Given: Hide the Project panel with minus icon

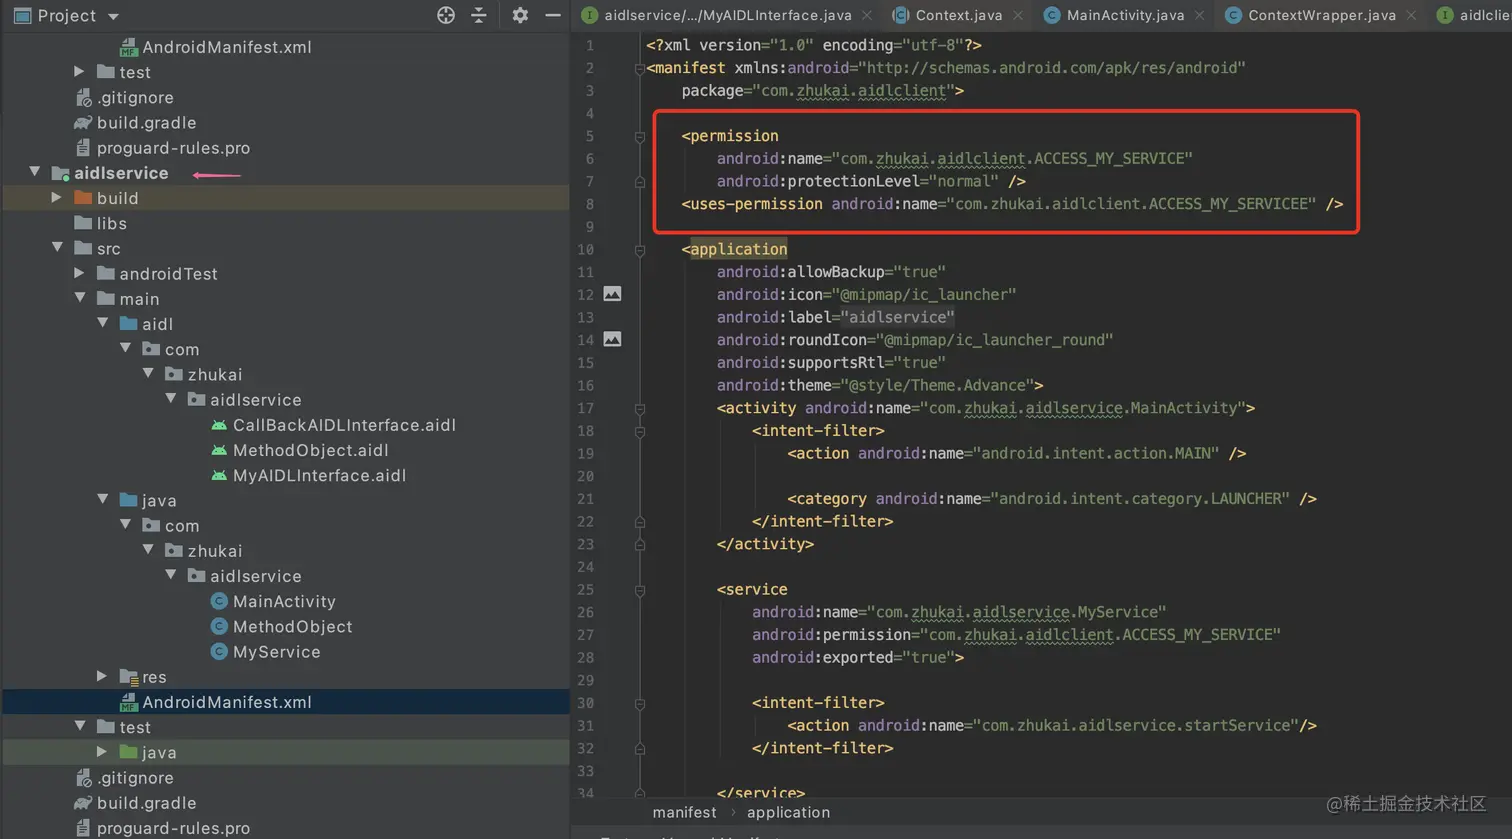Looking at the screenshot, I should point(552,15).
